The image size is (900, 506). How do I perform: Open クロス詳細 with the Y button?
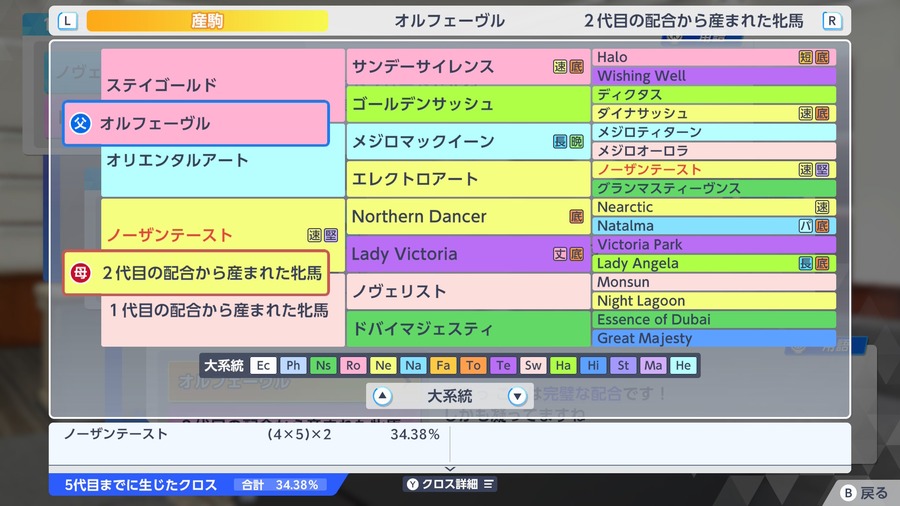pos(450,484)
